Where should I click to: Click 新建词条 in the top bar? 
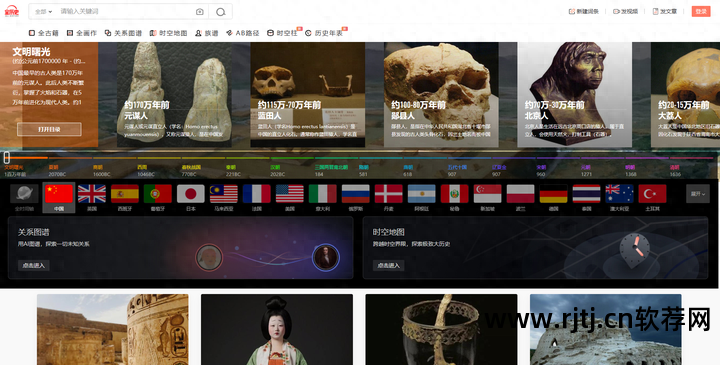[584, 11]
